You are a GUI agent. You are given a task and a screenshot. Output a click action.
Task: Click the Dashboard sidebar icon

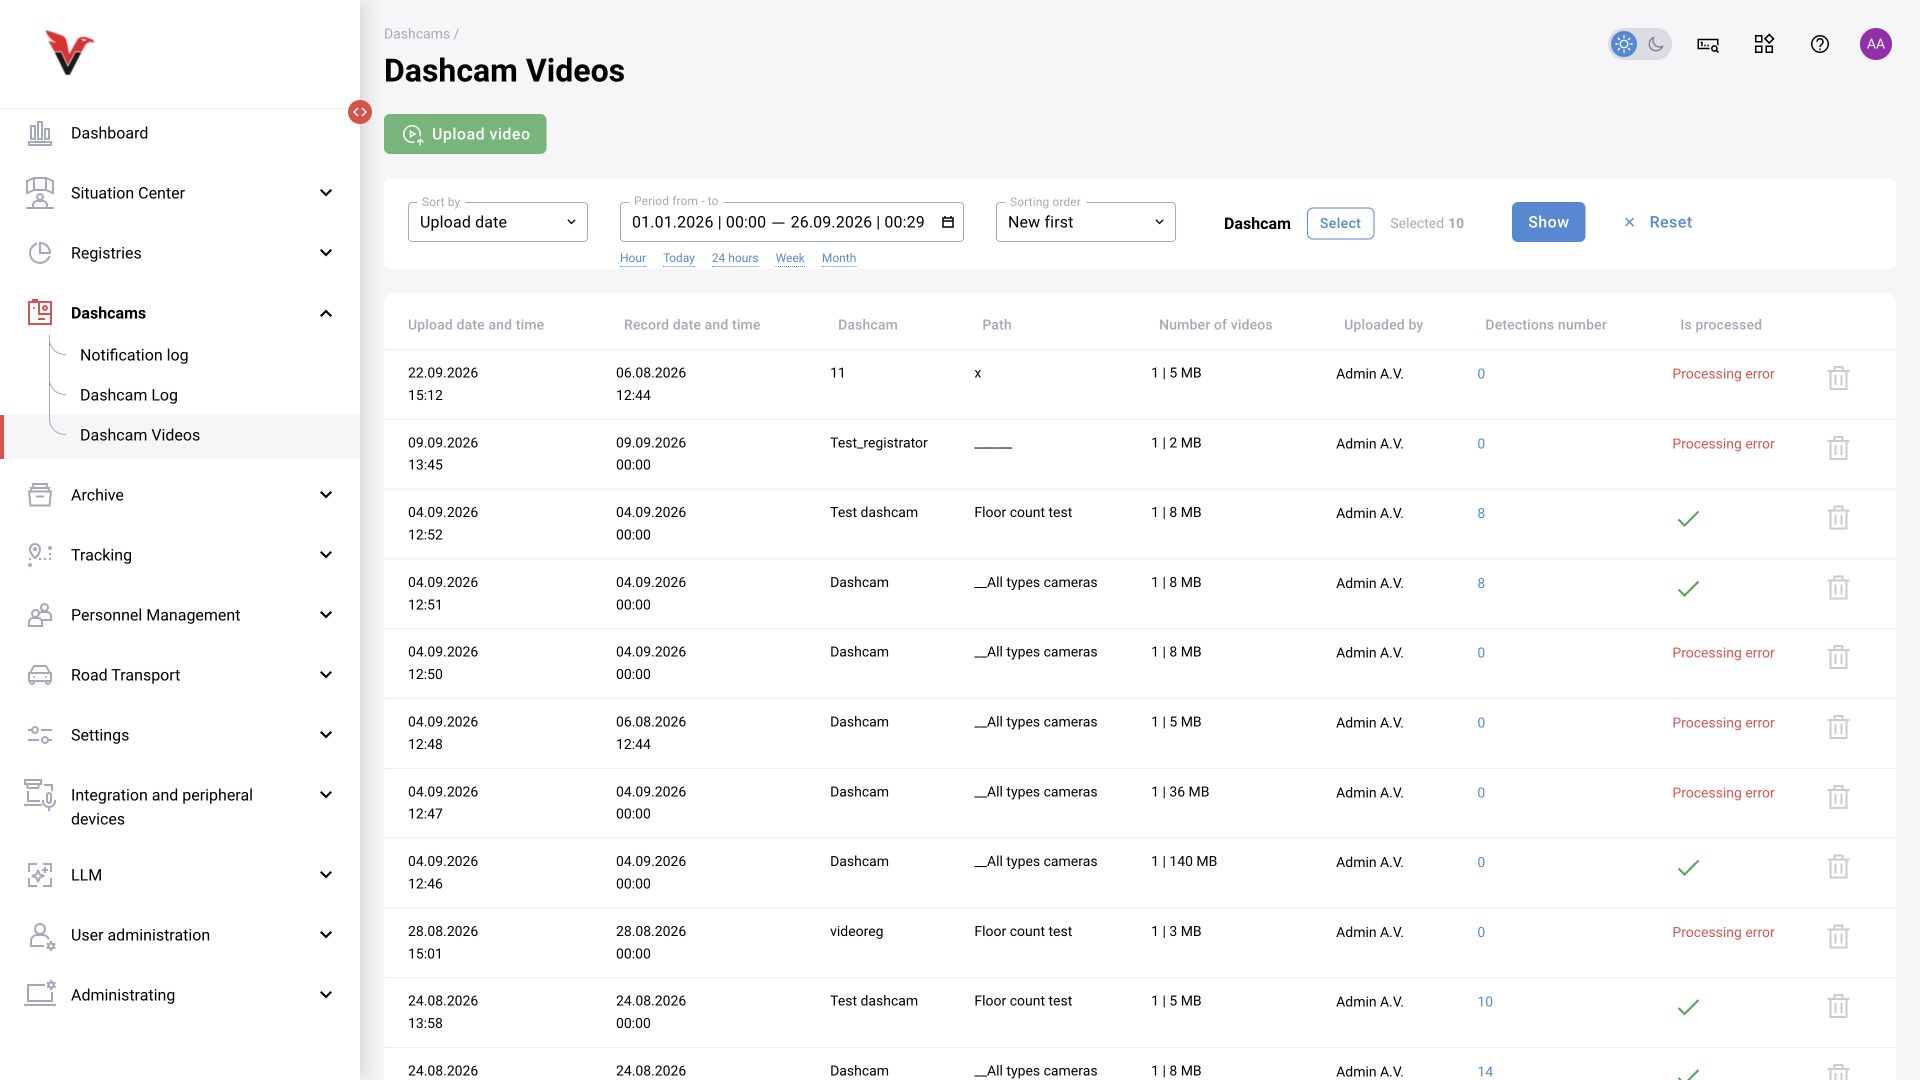[x=40, y=133]
